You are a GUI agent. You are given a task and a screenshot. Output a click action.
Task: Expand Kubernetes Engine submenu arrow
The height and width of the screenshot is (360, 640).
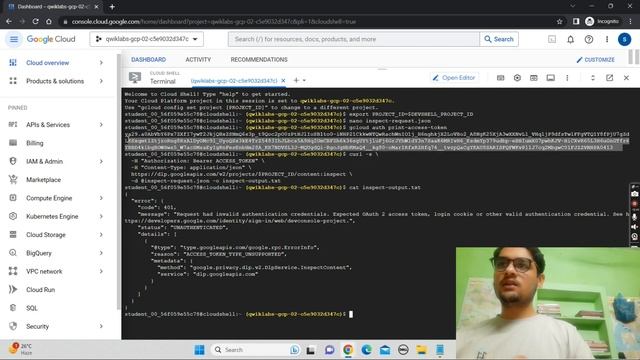[x=101, y=217]
